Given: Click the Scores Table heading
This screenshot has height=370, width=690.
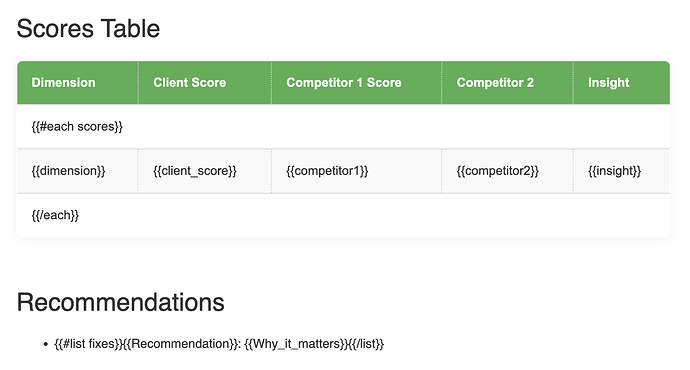Looking at the screenshot, I should [88, 29].
